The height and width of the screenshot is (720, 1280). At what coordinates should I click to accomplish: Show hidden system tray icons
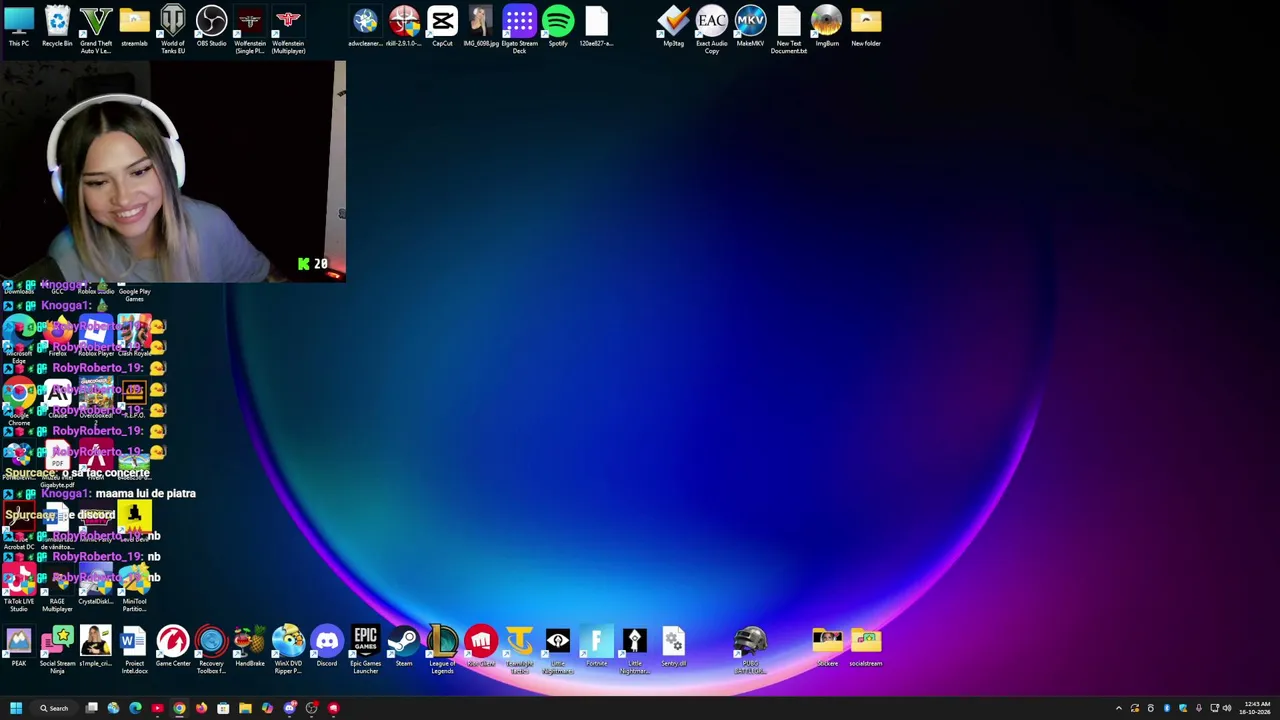tap(1119, 708)
